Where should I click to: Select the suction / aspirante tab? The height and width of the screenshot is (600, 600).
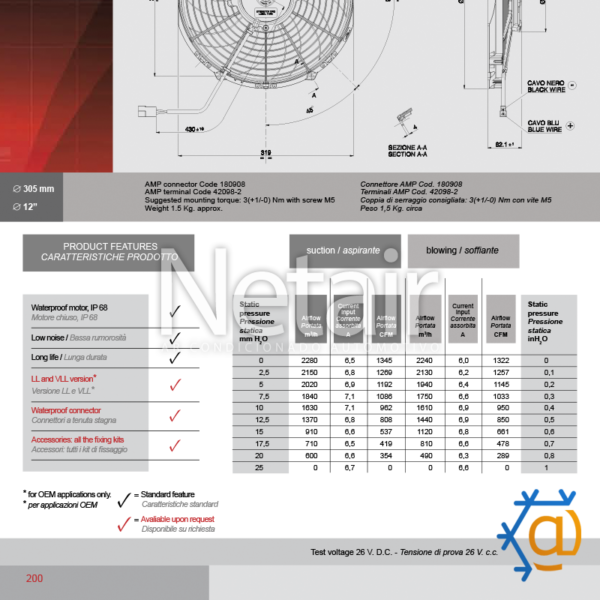(344, 251)
